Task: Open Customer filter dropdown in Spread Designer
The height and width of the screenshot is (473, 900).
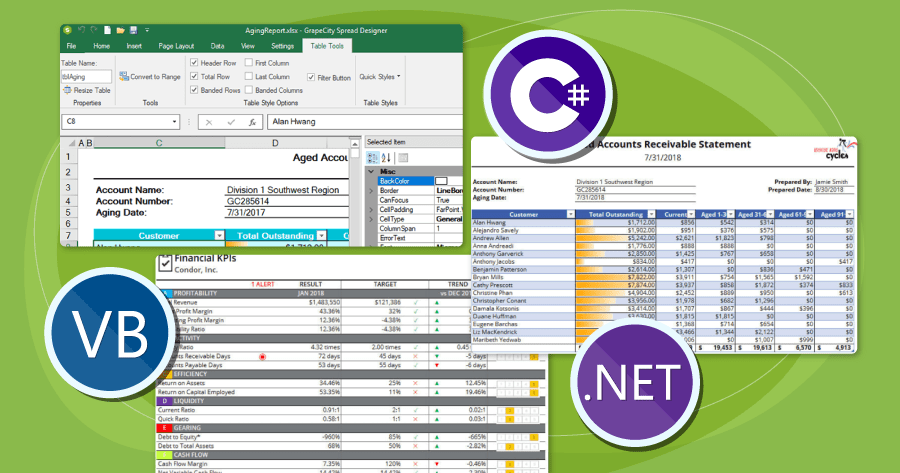Action: click(x=219, y=236)
